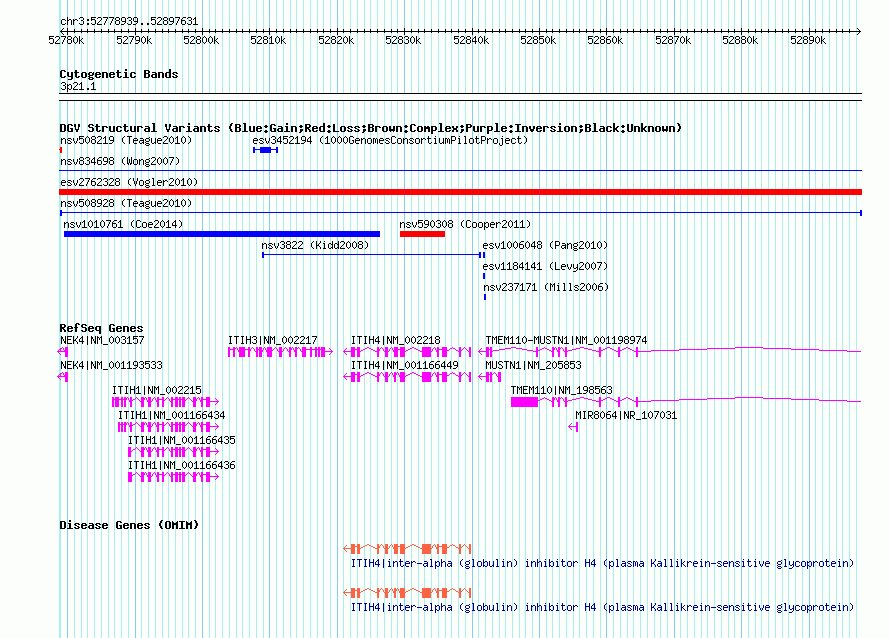This screenshot has width=890, height=638.
Task: Click the esv1184141 (Levy2007) label
Action: pos(545,266)
